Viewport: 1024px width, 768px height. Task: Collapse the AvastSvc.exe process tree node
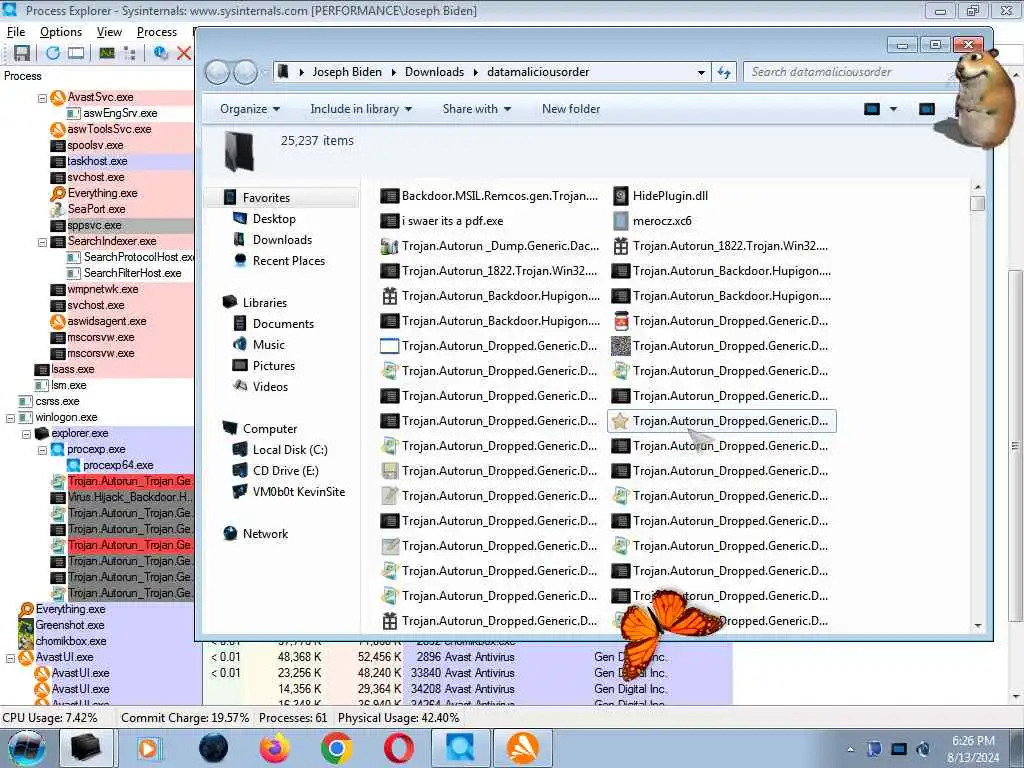click(x=42, y=97)
